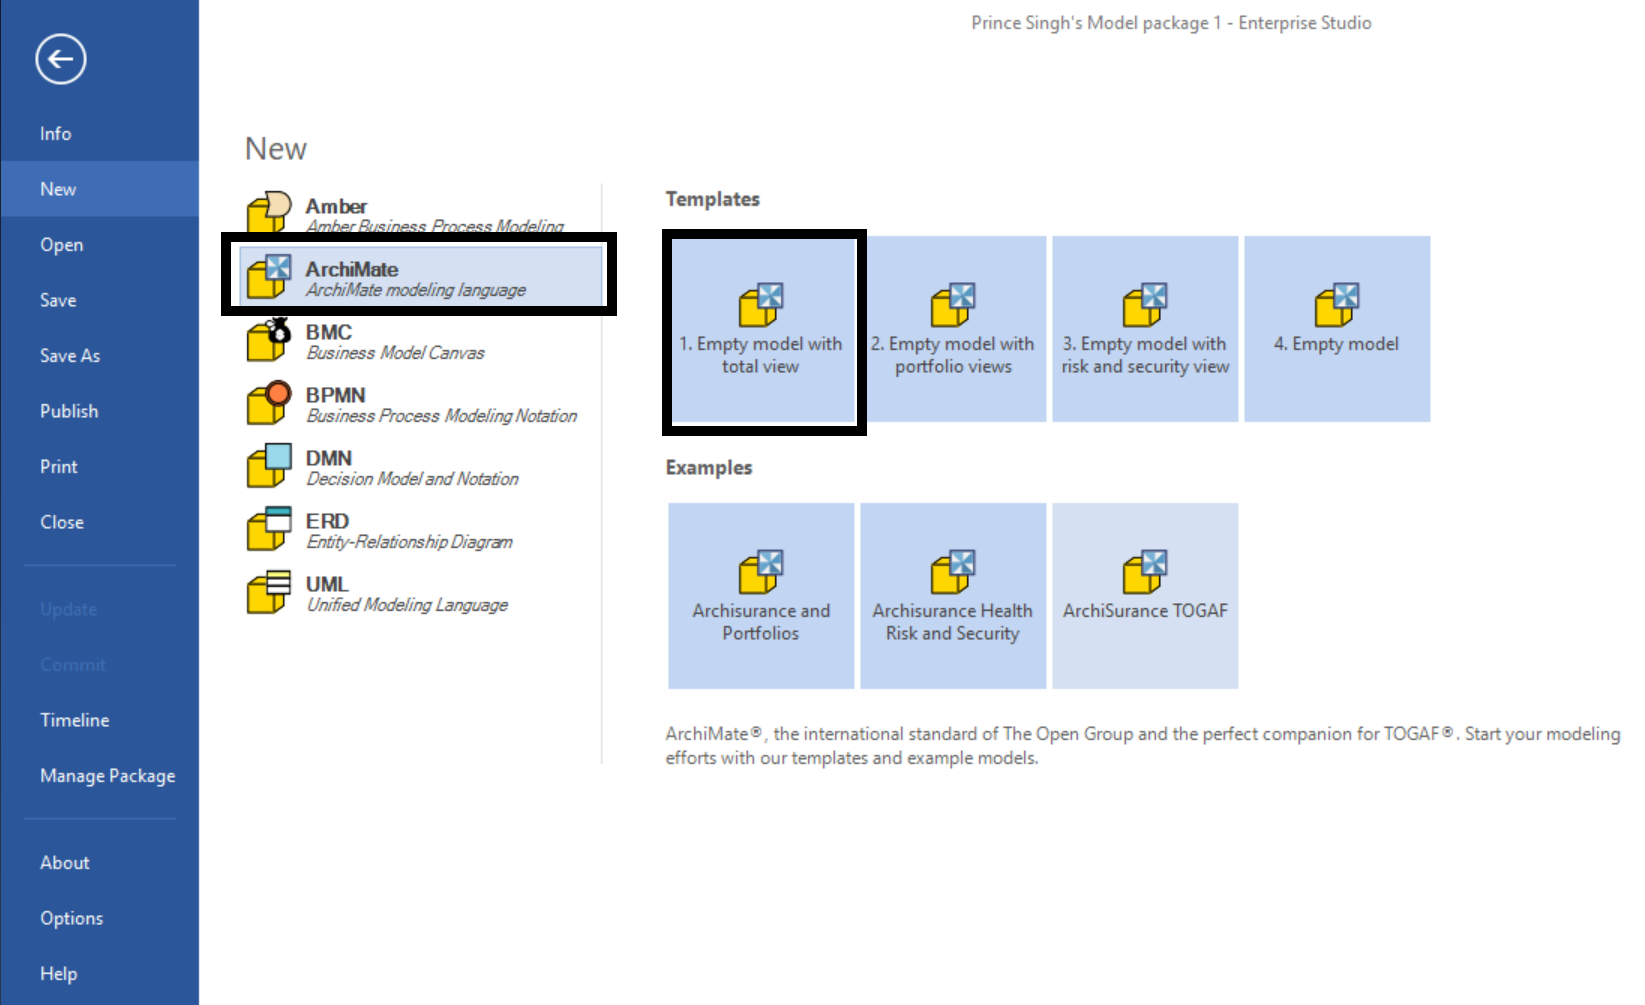Viewport: 1645px width, 1005px height.
Task: Open the Save As page
Action: point(69,355)
